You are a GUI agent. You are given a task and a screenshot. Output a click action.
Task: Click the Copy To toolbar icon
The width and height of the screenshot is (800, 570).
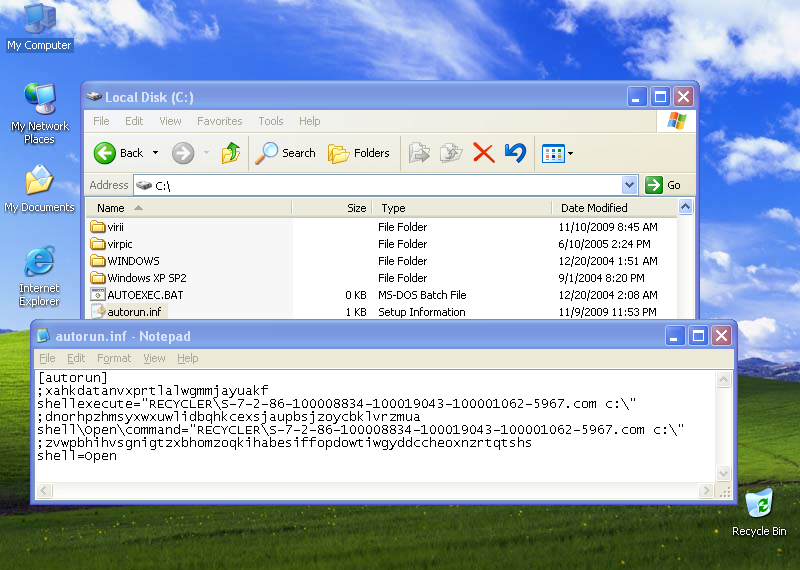pos(451,153)
